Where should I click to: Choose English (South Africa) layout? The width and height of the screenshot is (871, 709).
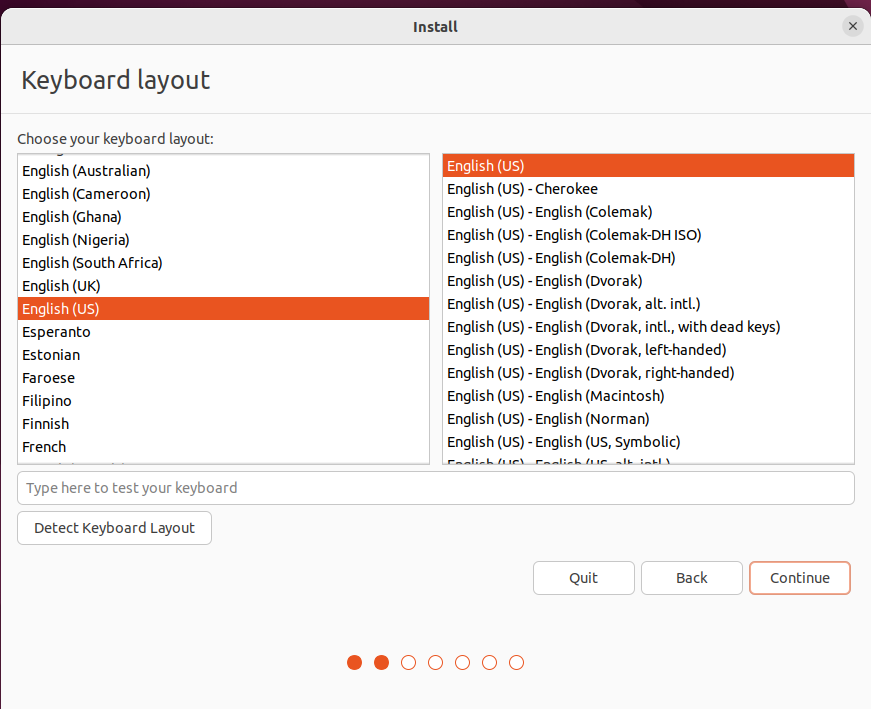(x=92, y=263)
